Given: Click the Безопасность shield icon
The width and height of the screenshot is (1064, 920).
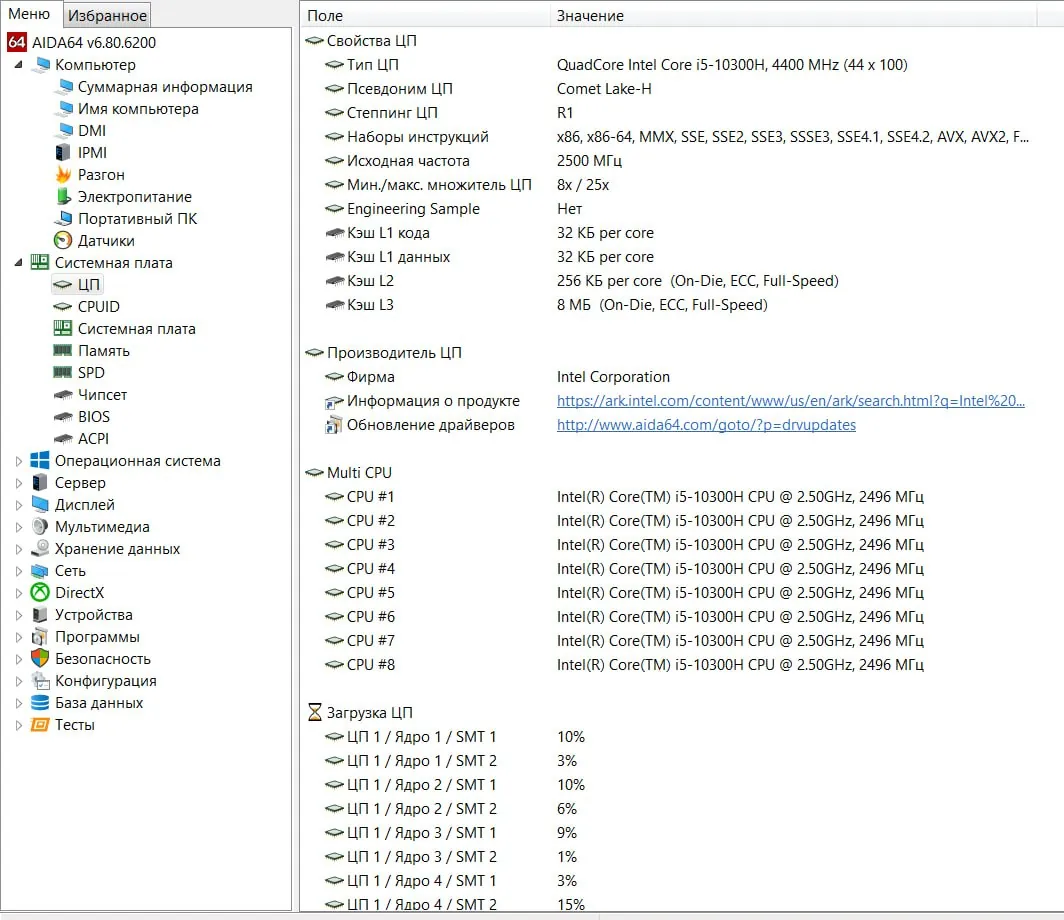Looking at the screenshot, I should [x=40, y=658].
